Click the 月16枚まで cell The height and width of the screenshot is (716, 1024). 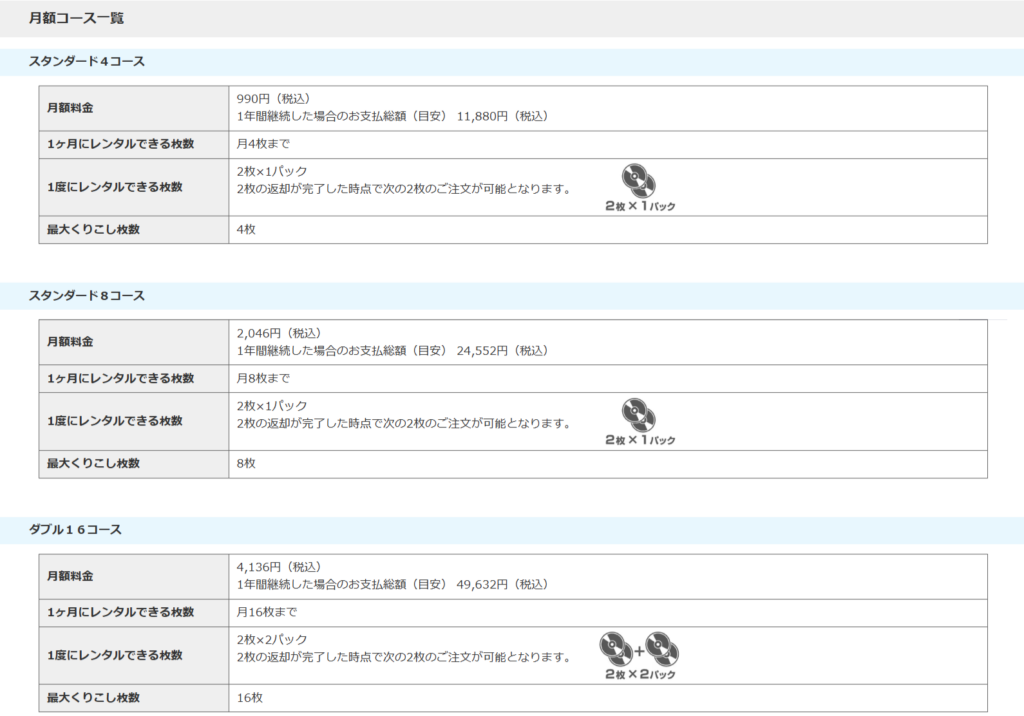pos(267,612)
